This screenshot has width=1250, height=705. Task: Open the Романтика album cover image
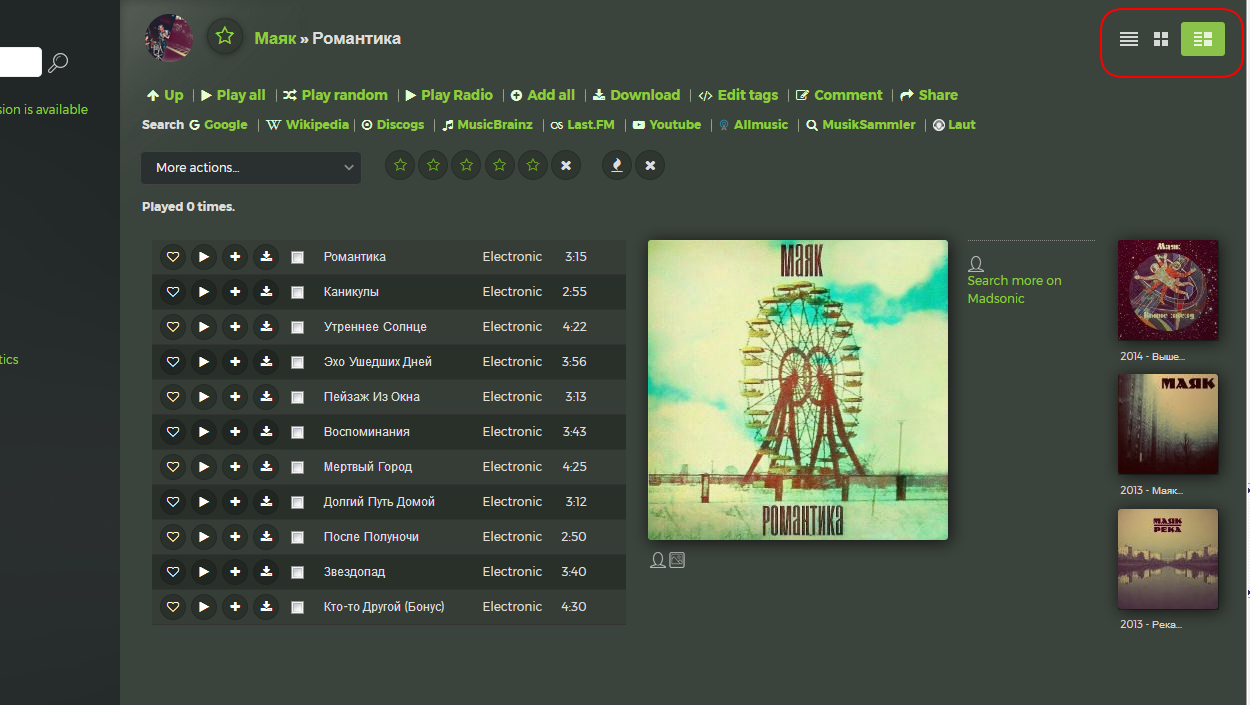tap(798, 390)
